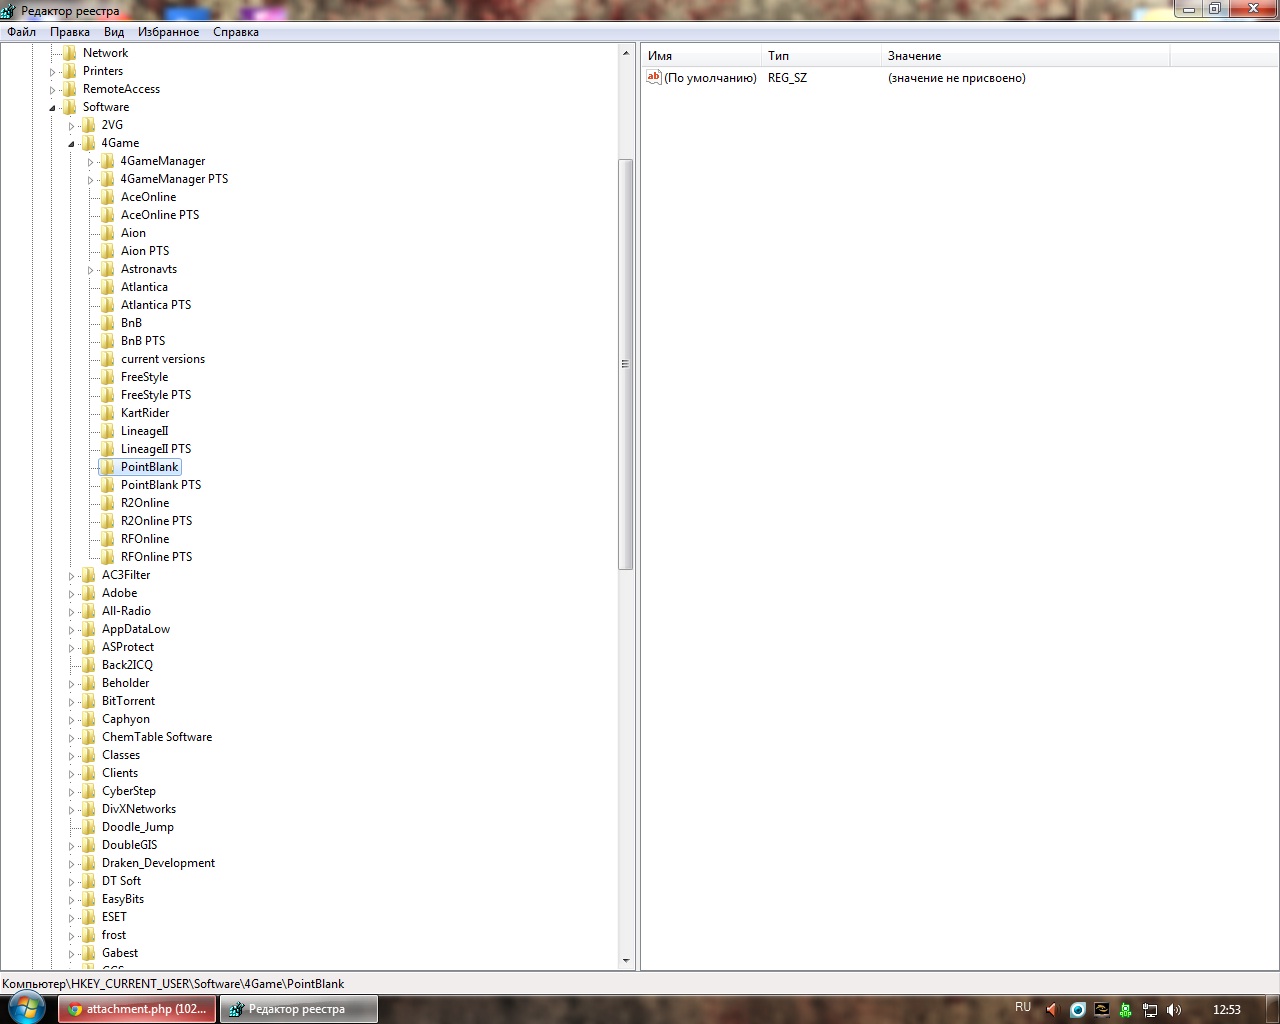
Task: Open the Файл menu
Action: click(x=21, y=32)
